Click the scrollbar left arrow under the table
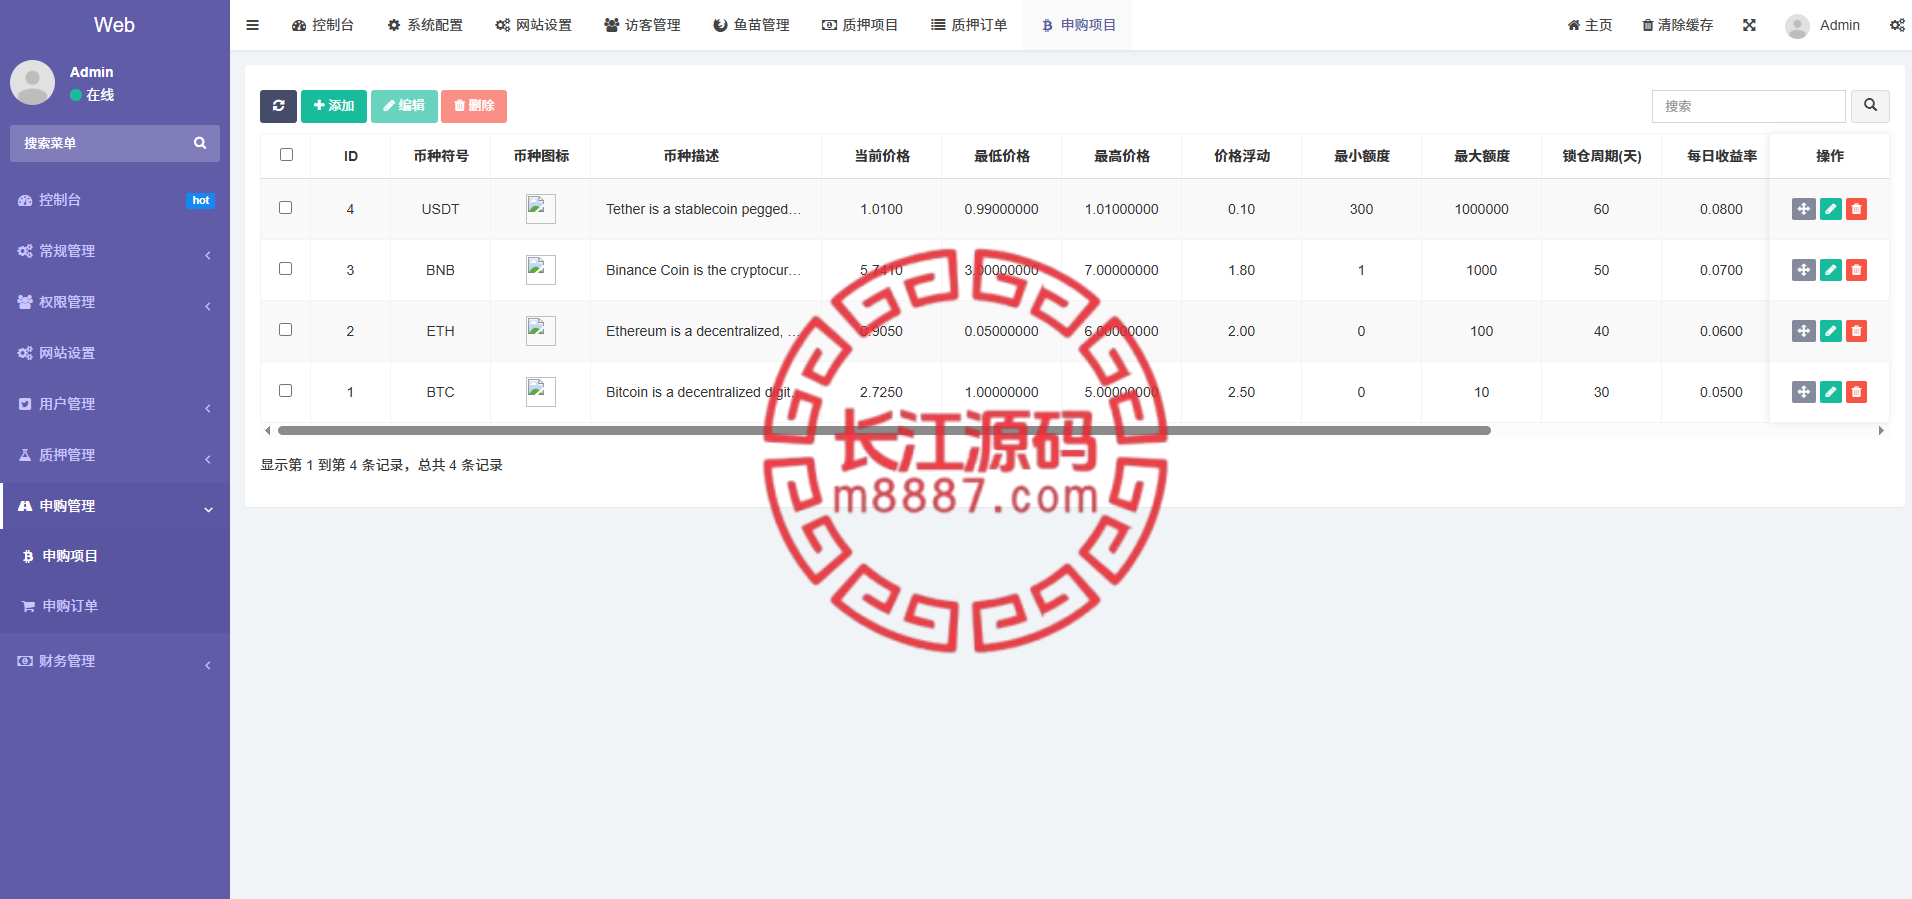 [x=267, y=431]
